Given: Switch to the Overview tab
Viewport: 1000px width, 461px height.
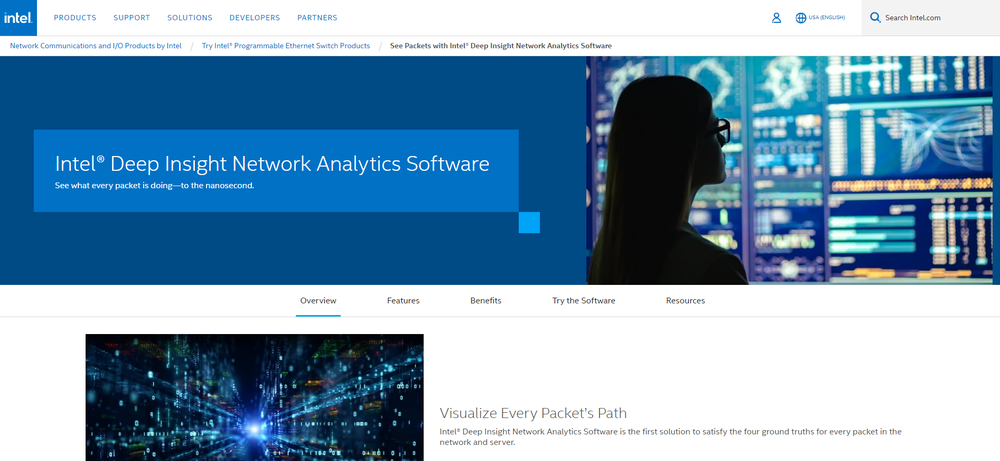Looking at the screenshot, I should point(318,300).
